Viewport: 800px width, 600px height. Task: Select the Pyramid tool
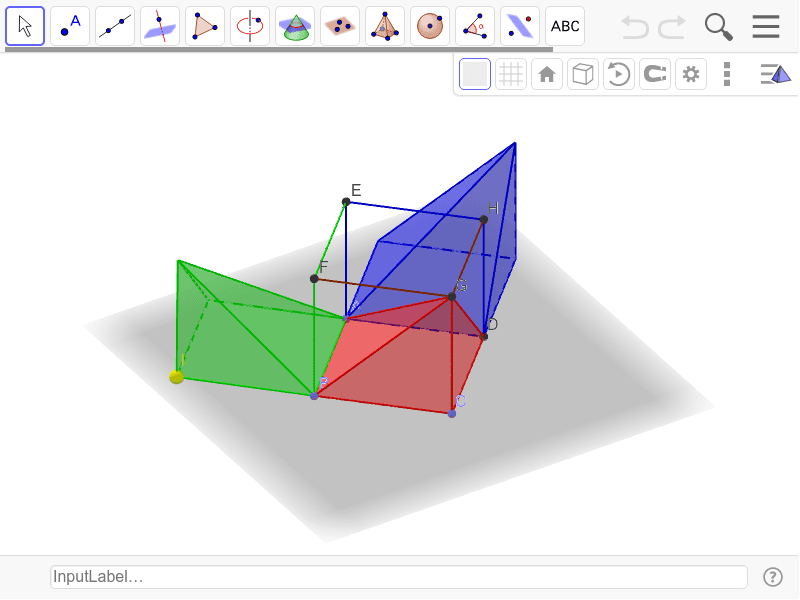pyautogui.click(x=385, y=26)
